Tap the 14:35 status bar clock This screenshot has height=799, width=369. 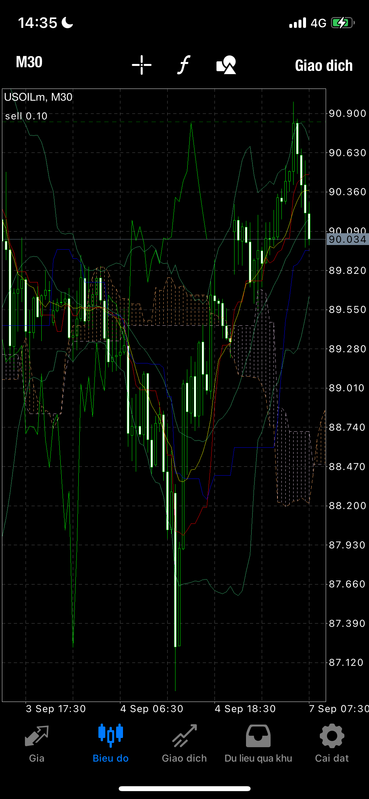tap(38, 22)
